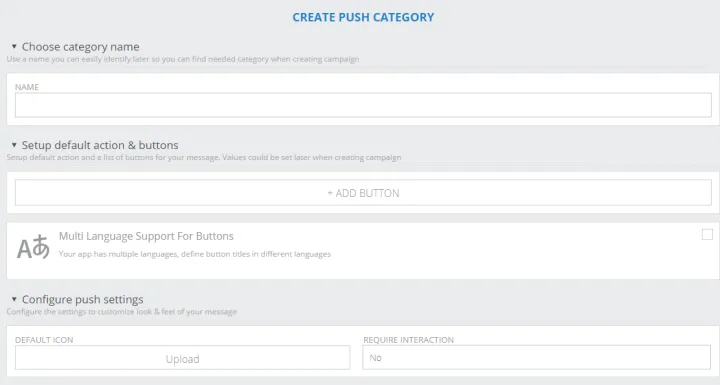Click Upload for the default icon
The height and width of the screenshot is (385, 720).
coord(182,358)
